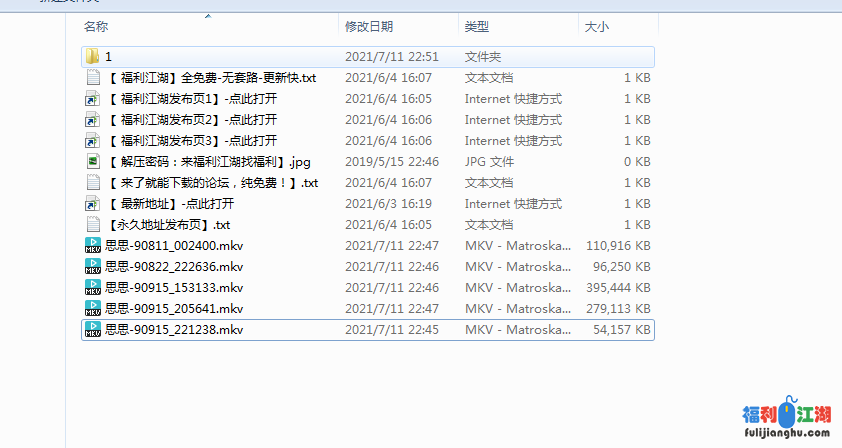The width and height of the screenshot is (842, 448).
Task: Select the text file icon for 永久地址发布页
Action: tap(92, 225)
